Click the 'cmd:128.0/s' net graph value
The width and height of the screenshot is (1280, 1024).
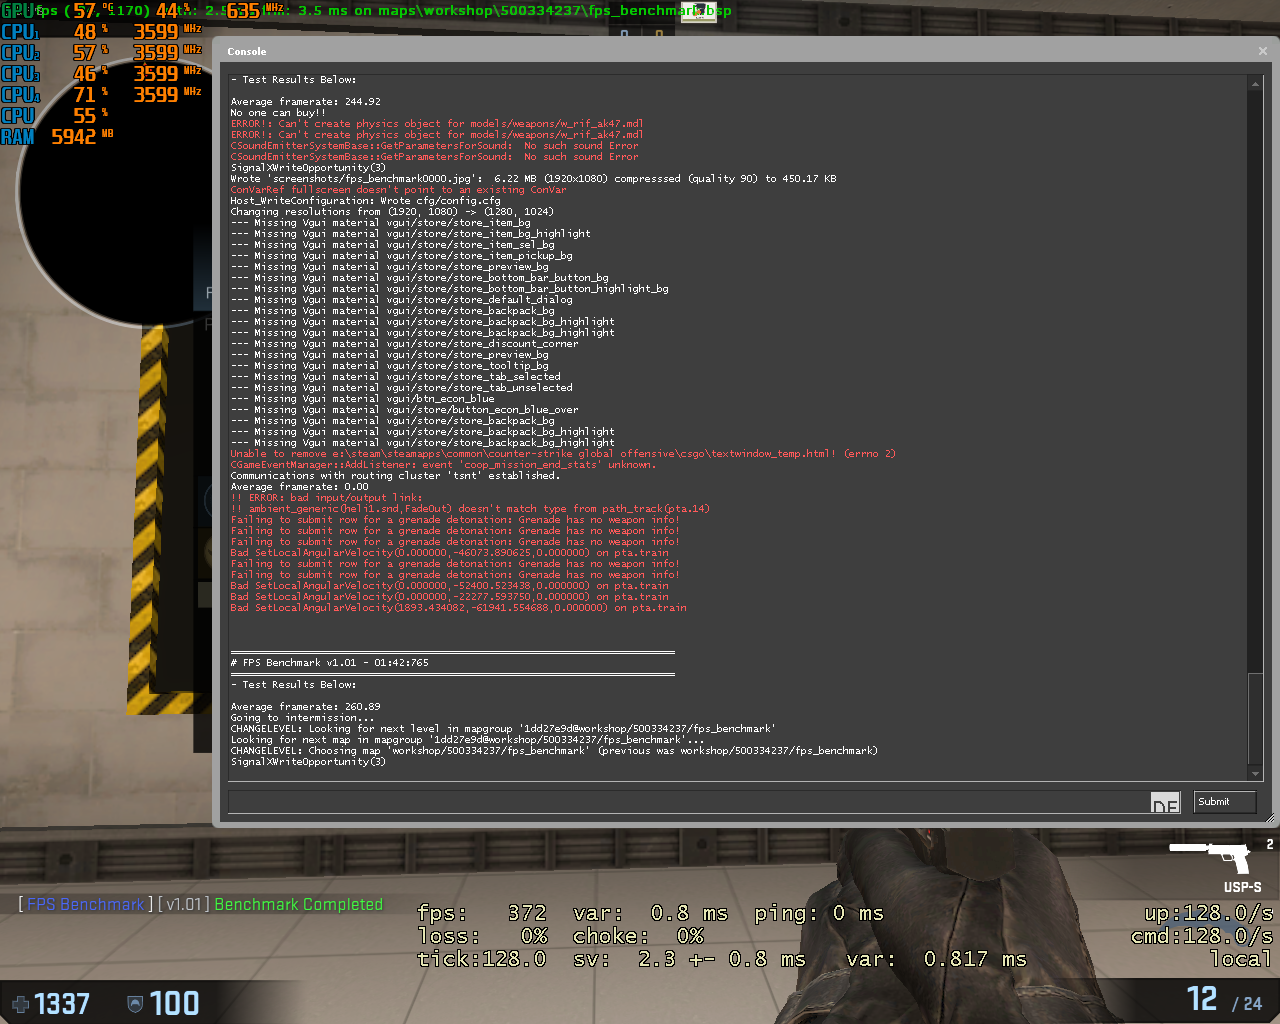point(1202,936)
